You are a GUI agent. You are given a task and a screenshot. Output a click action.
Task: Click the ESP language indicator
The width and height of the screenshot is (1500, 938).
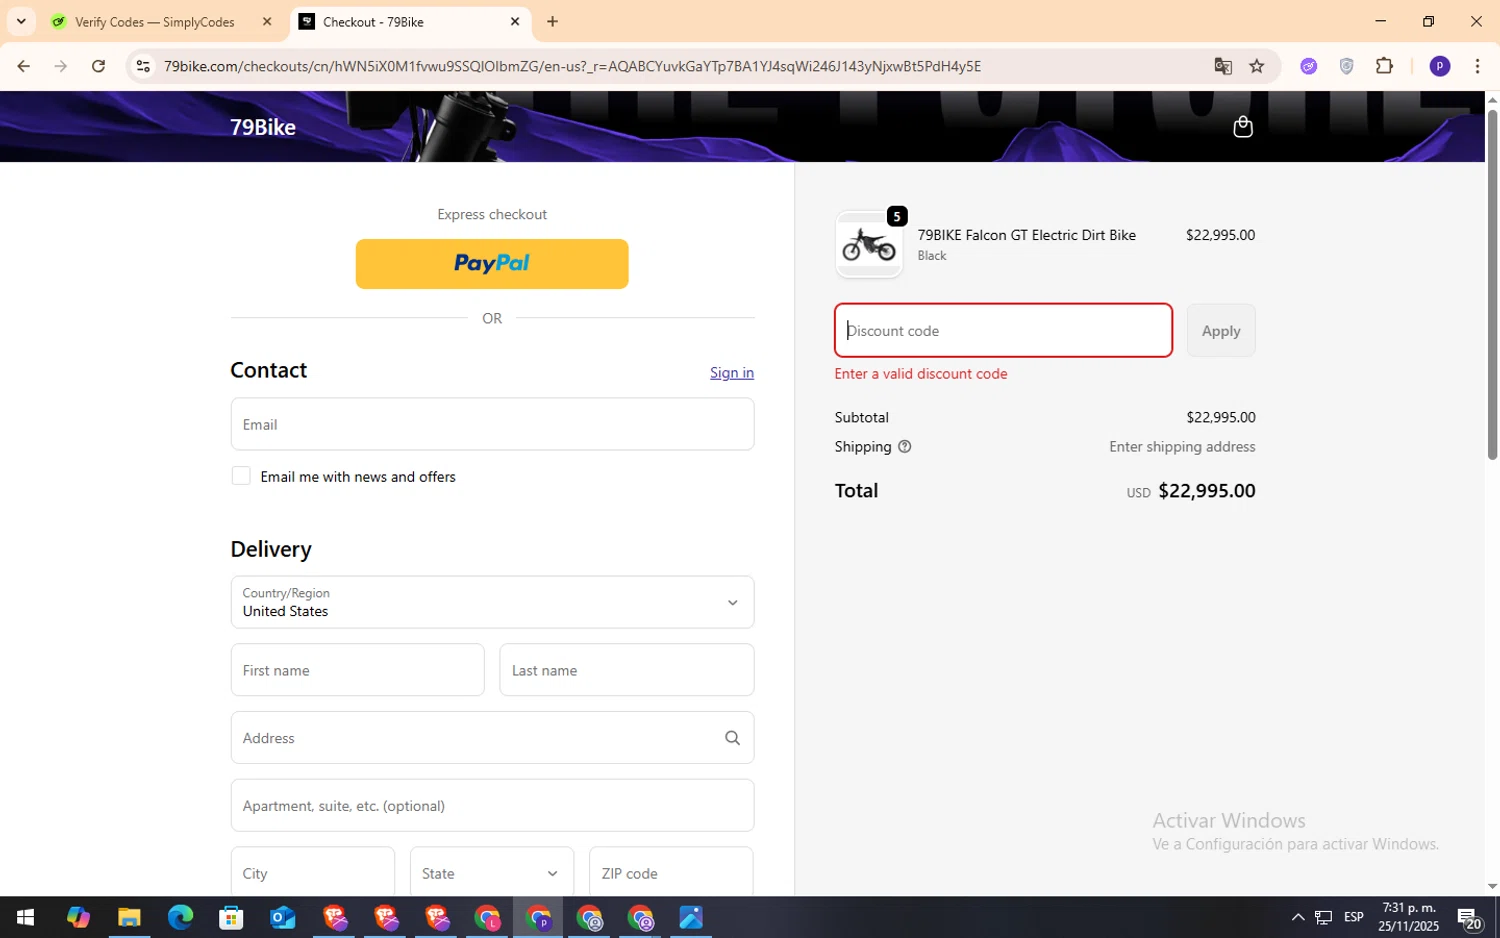1354,917
